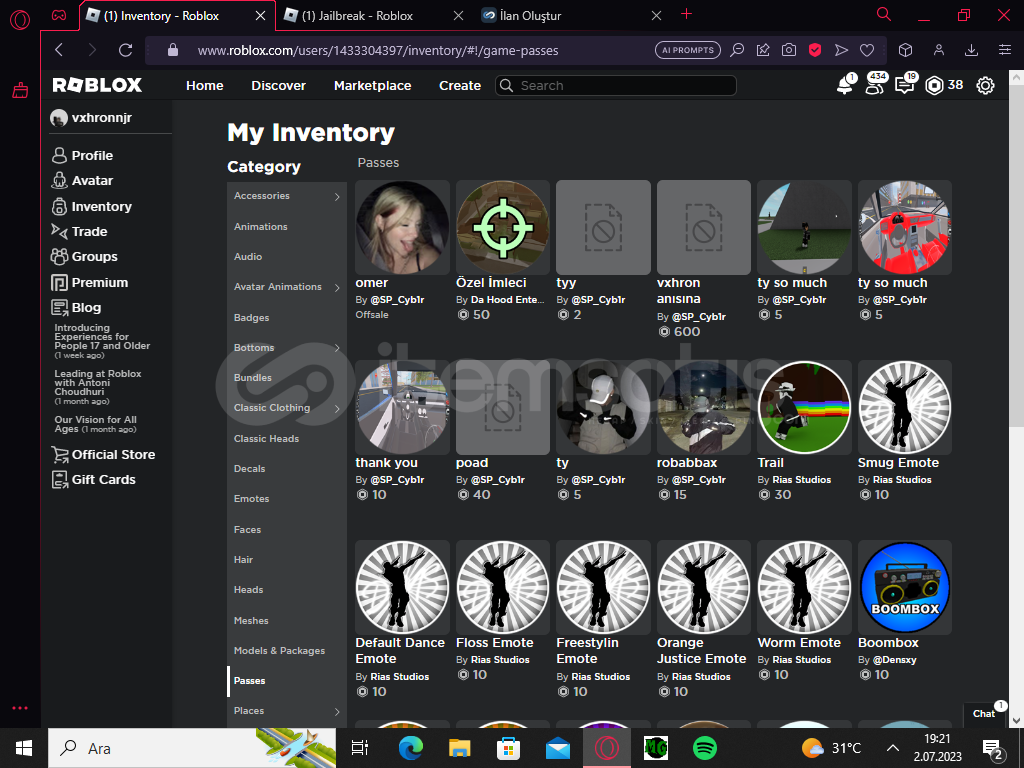Show hidden system tray icons

click(x=893, y=748)
